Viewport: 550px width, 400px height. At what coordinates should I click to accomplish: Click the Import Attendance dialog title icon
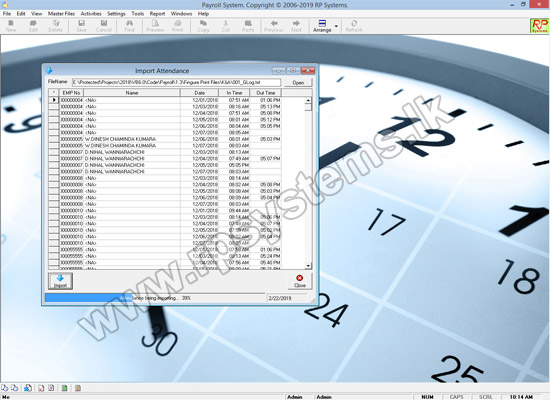(49, 71)
